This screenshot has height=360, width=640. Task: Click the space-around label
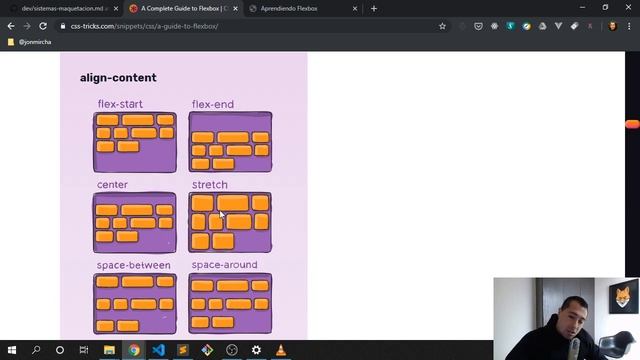coord(224,265)
